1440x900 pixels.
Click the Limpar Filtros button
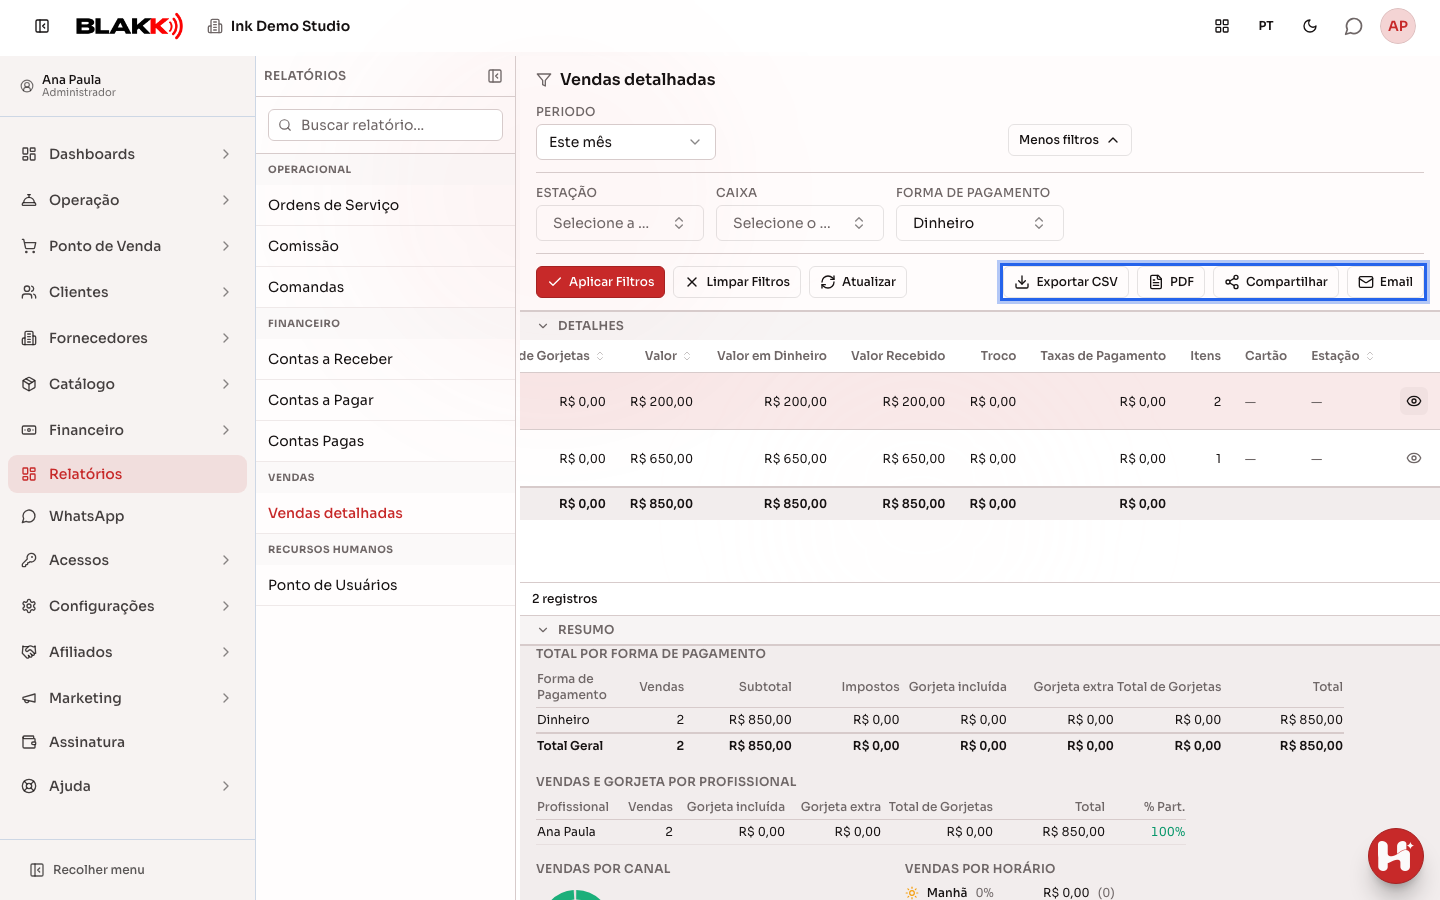tap(737, 282)
